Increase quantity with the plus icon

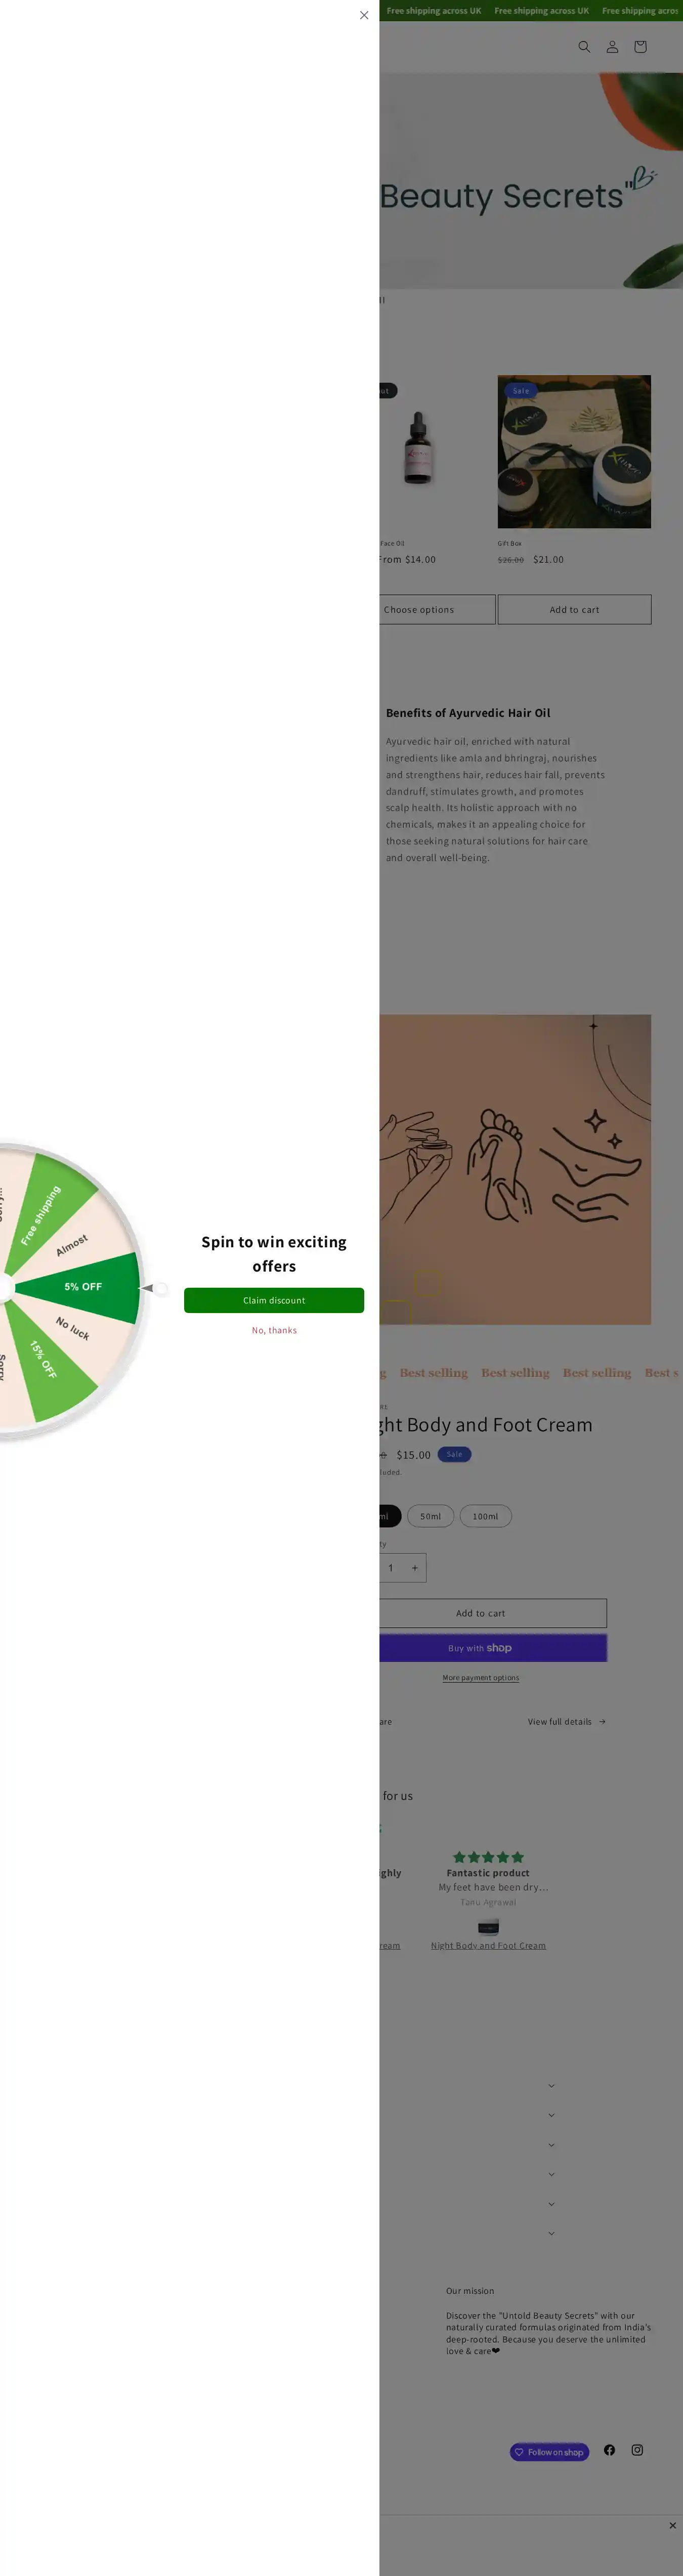415,1567
